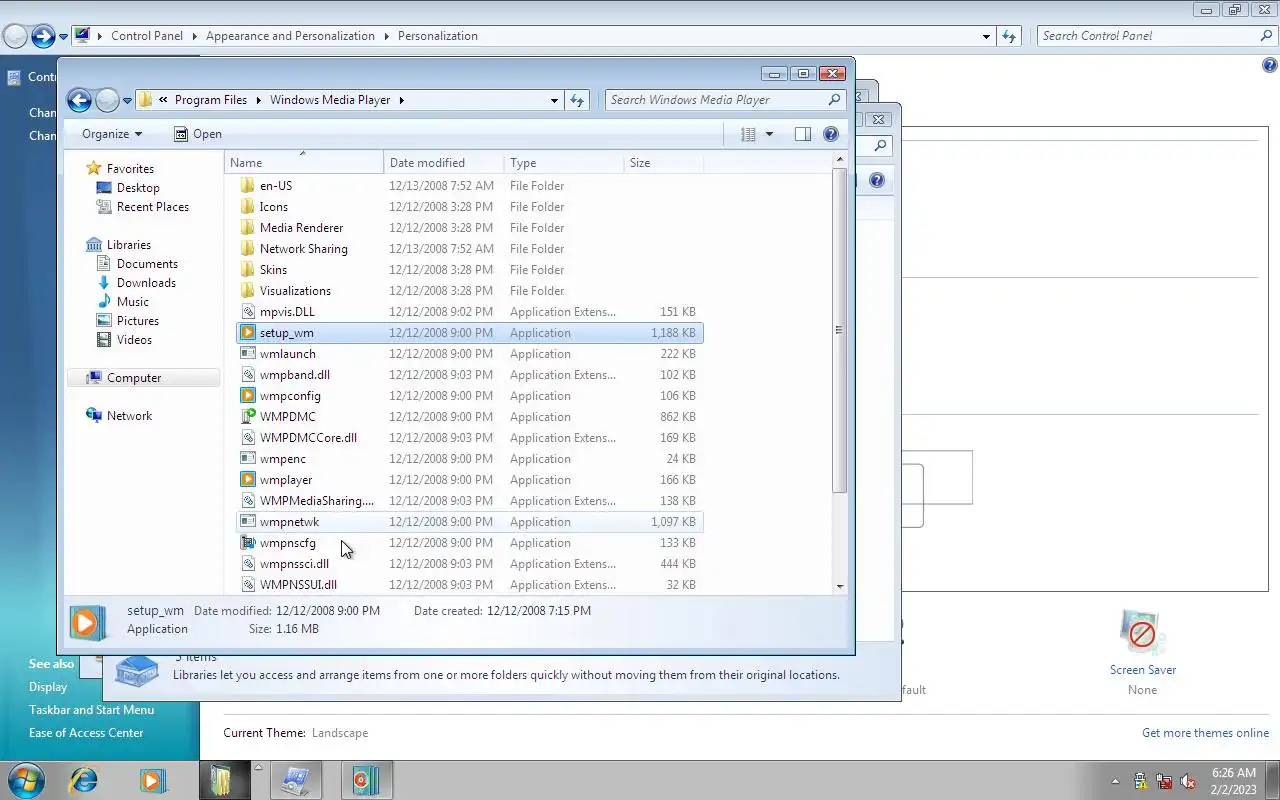Image resolution: width=1280 pixels, height=800 pixels.
Task: Refresh the Windows Media Player folder view
Action: [x=576, y=100]
